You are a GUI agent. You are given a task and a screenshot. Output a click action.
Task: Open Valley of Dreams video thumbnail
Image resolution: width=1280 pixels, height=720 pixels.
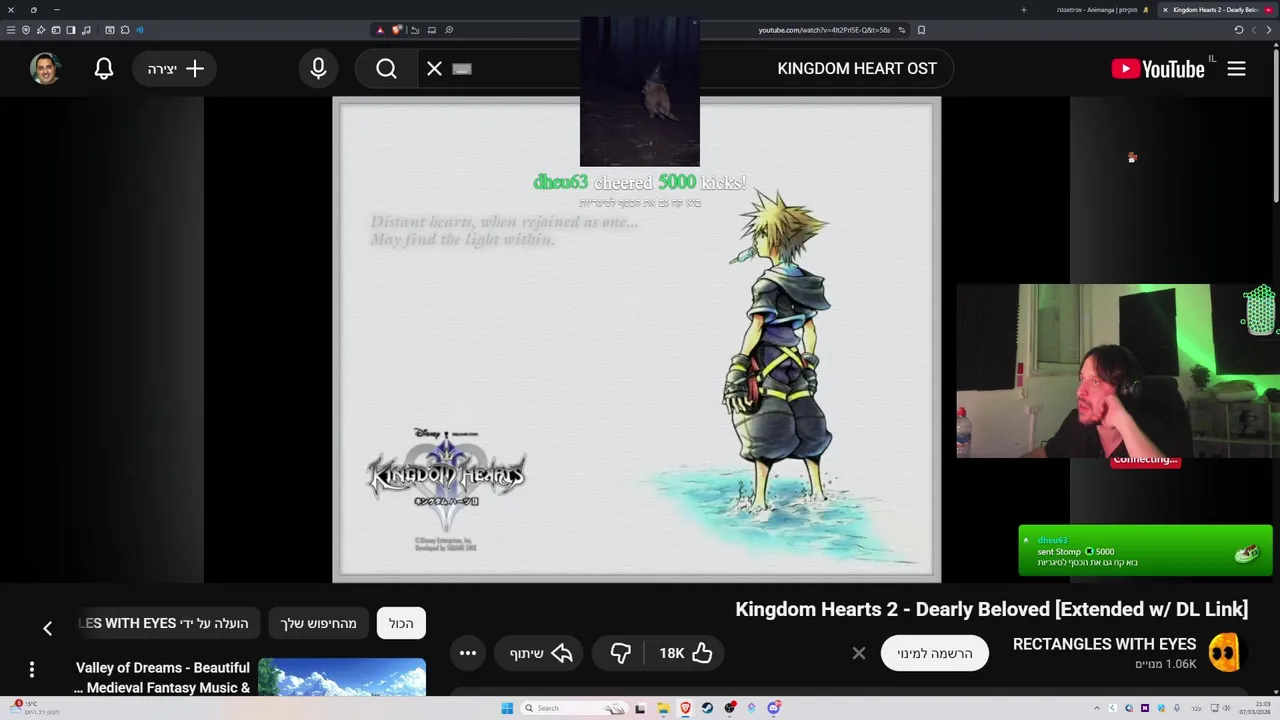(342, 677)
